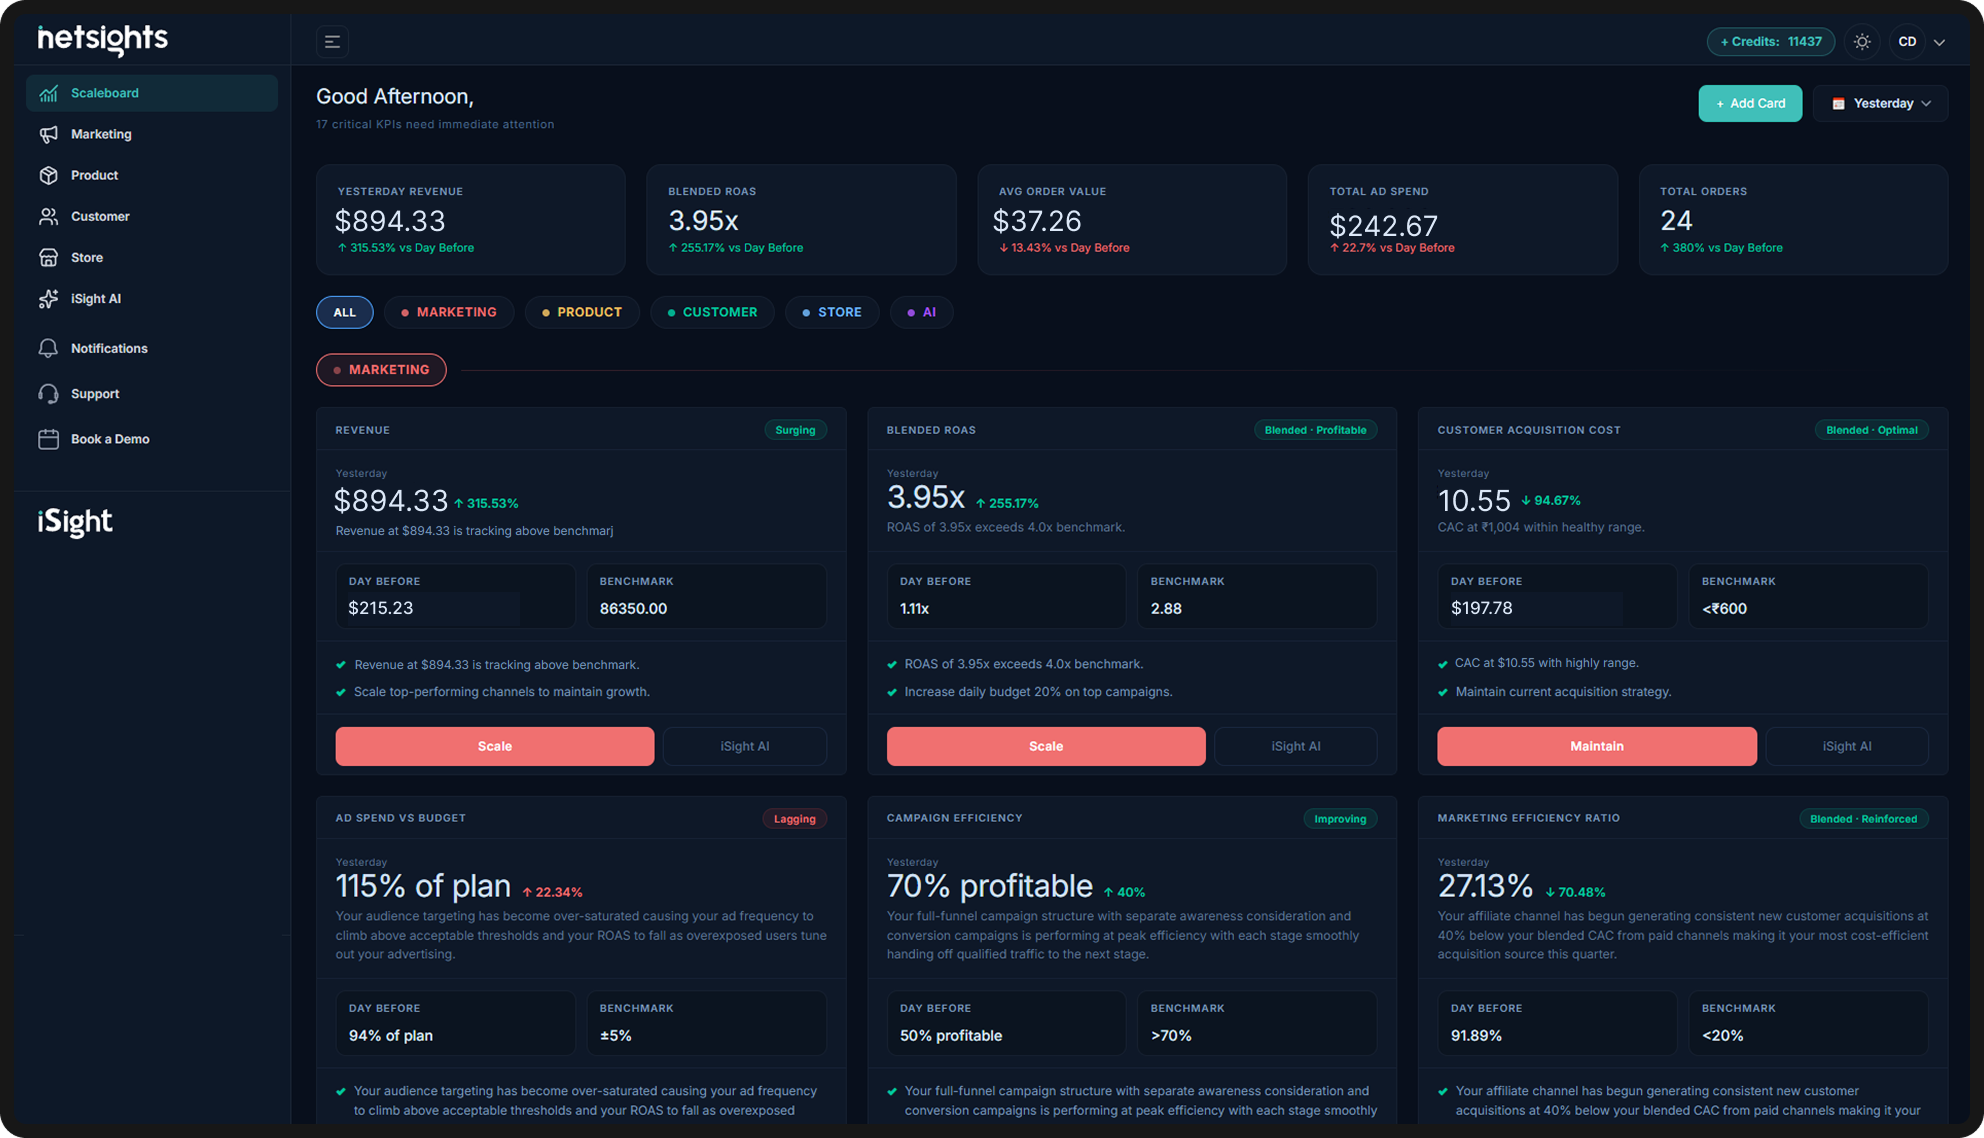Image resolution: width=1984 pixels, height=1138 pixels.
Task: Click the Marketing megaphone icon
Action: point(48,134)
